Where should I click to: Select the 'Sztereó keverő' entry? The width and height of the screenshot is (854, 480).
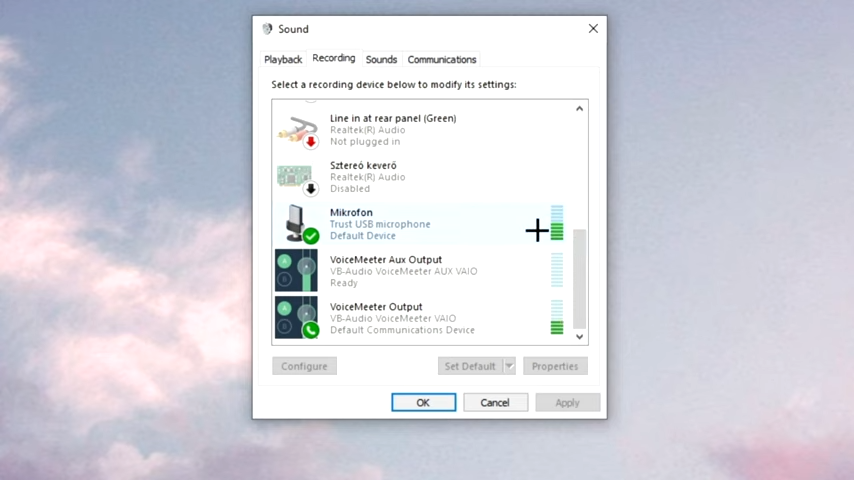[x=423, y=177]
